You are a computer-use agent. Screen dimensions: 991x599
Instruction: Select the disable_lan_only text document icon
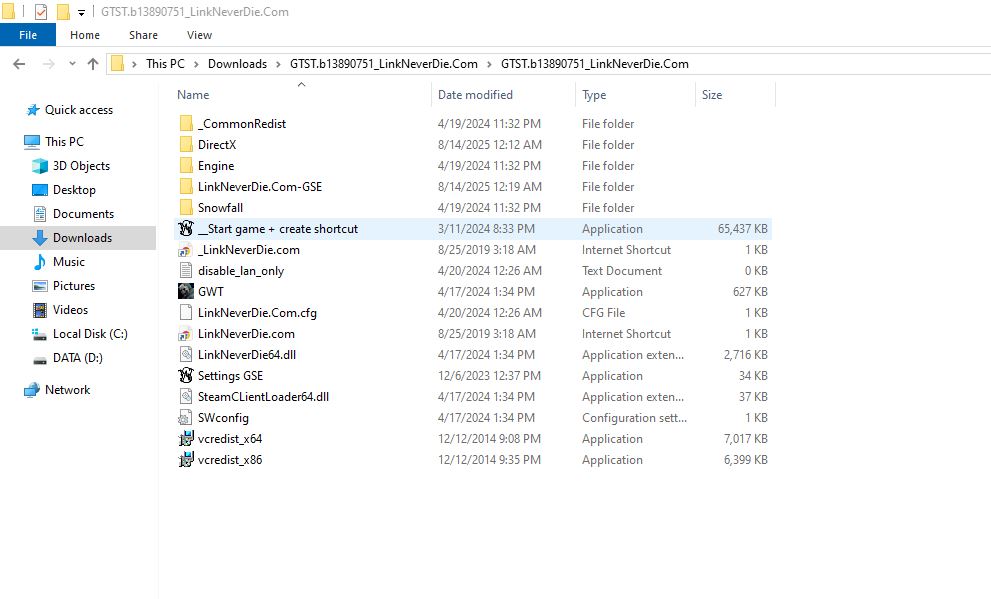tap(185, 271)
